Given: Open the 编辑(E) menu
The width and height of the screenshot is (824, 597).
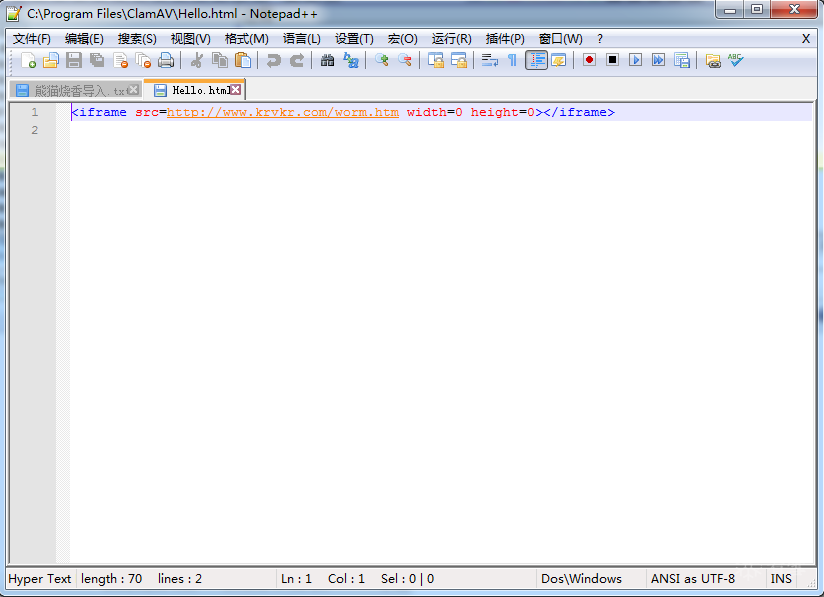Looking at the screenshot, I should (84, 39).
